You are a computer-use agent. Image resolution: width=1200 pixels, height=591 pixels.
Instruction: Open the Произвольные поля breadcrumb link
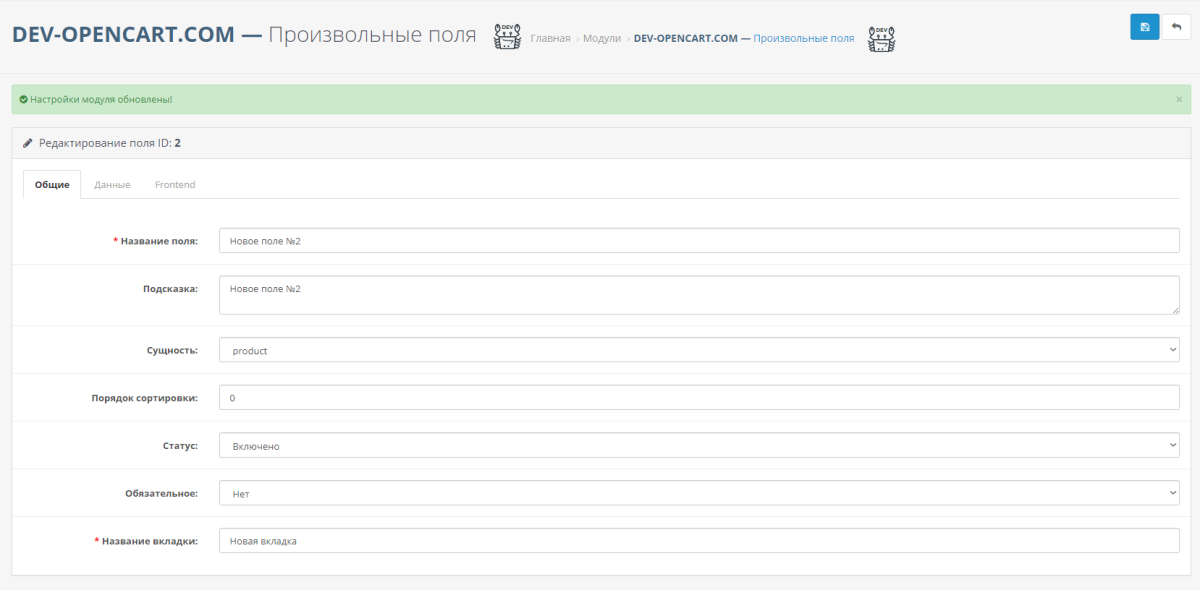tap(744, 38)
